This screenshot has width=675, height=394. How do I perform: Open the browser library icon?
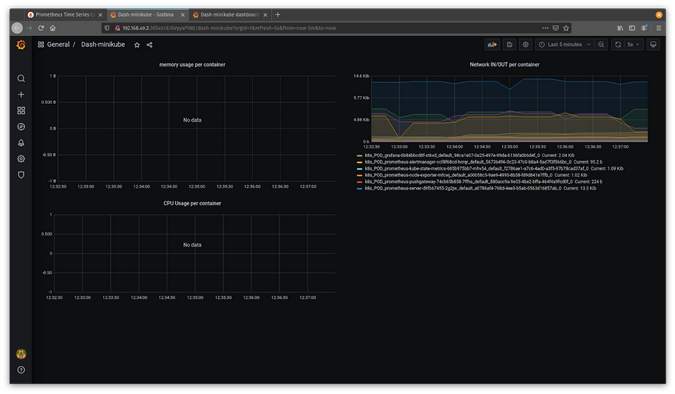(x=620, y=28)
